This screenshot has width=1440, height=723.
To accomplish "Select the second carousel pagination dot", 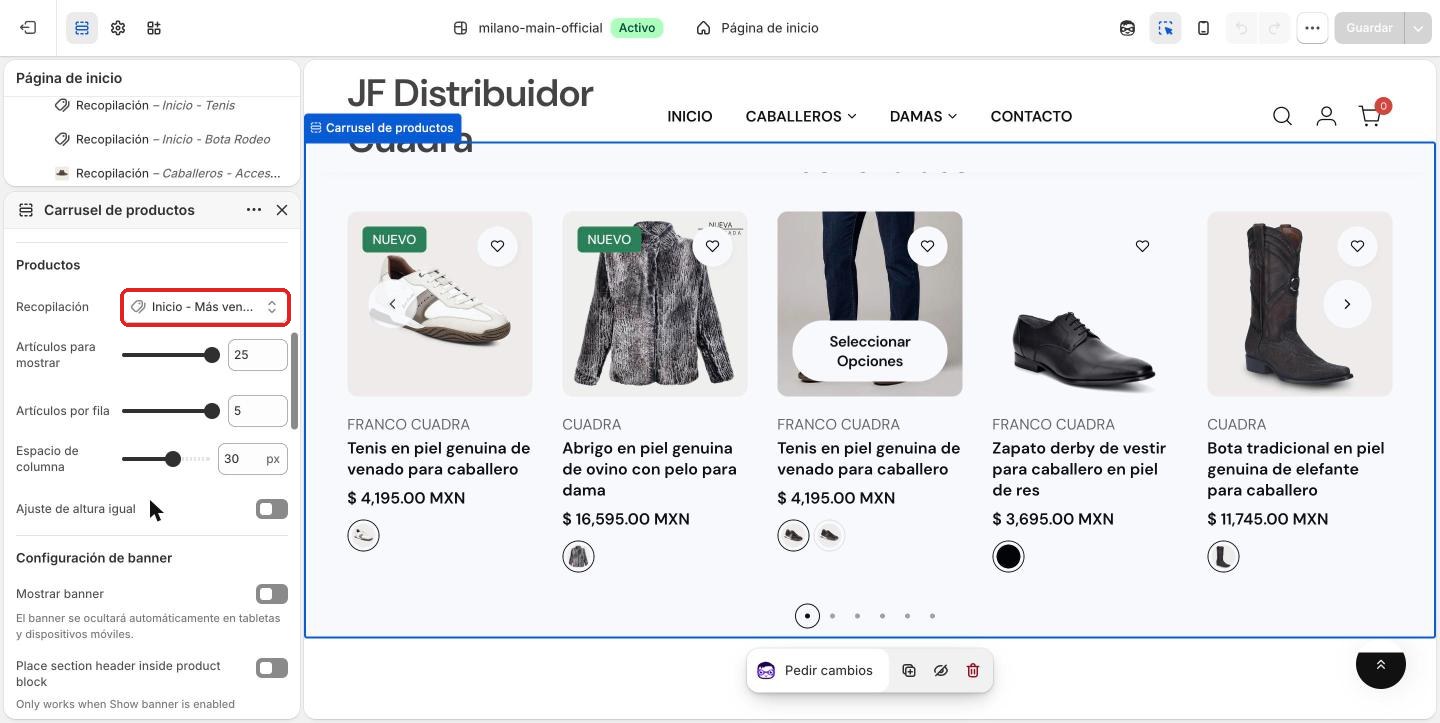I will (x=832, y=616).
